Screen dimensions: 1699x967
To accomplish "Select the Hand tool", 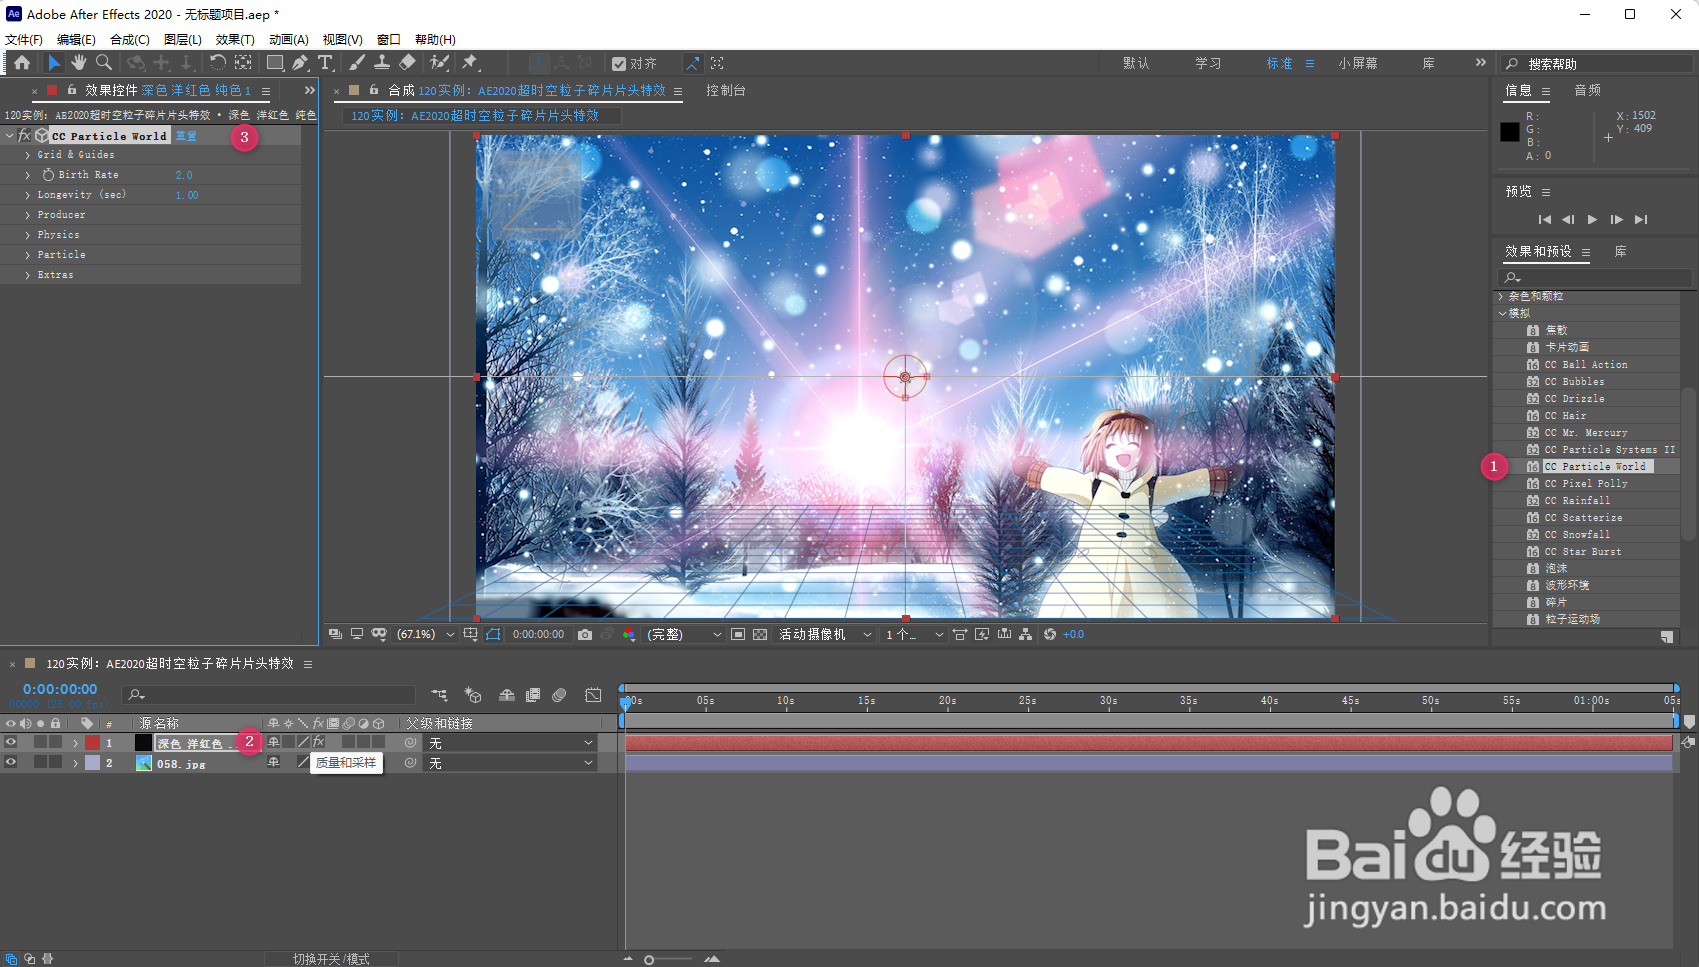I will [79, 63].
